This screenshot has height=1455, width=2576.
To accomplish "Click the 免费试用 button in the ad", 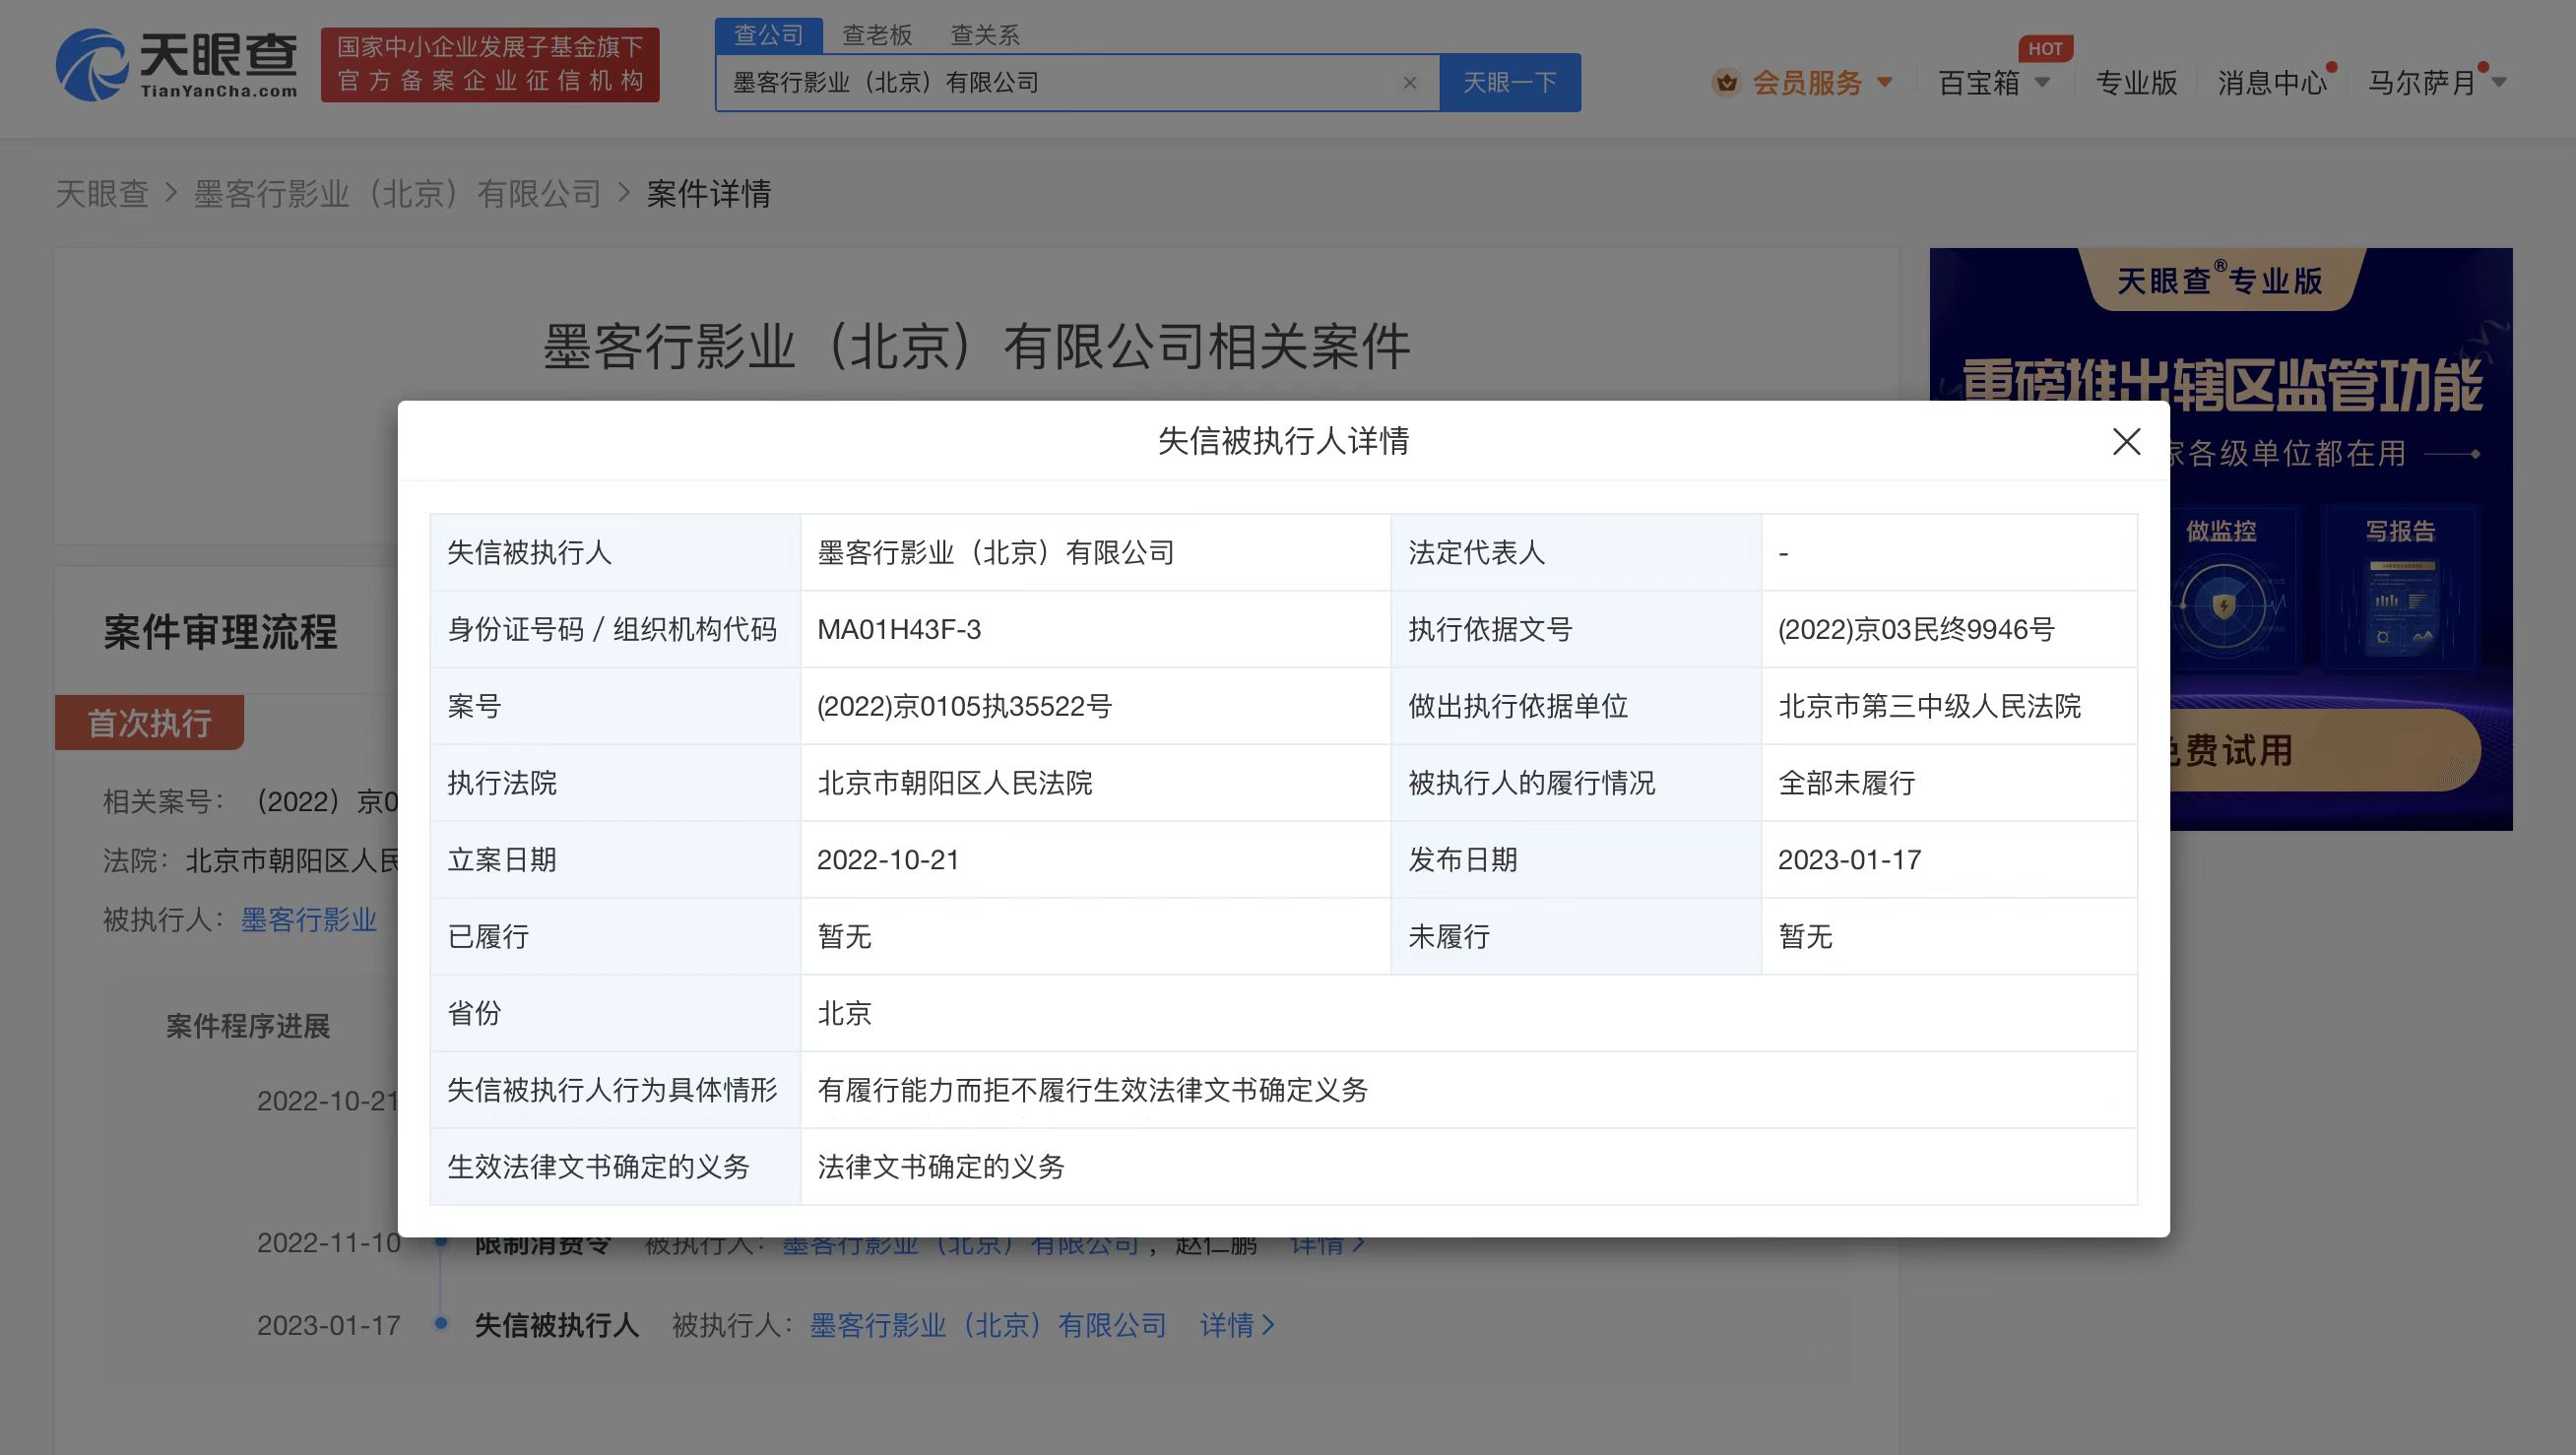I will coord(2325,751).
